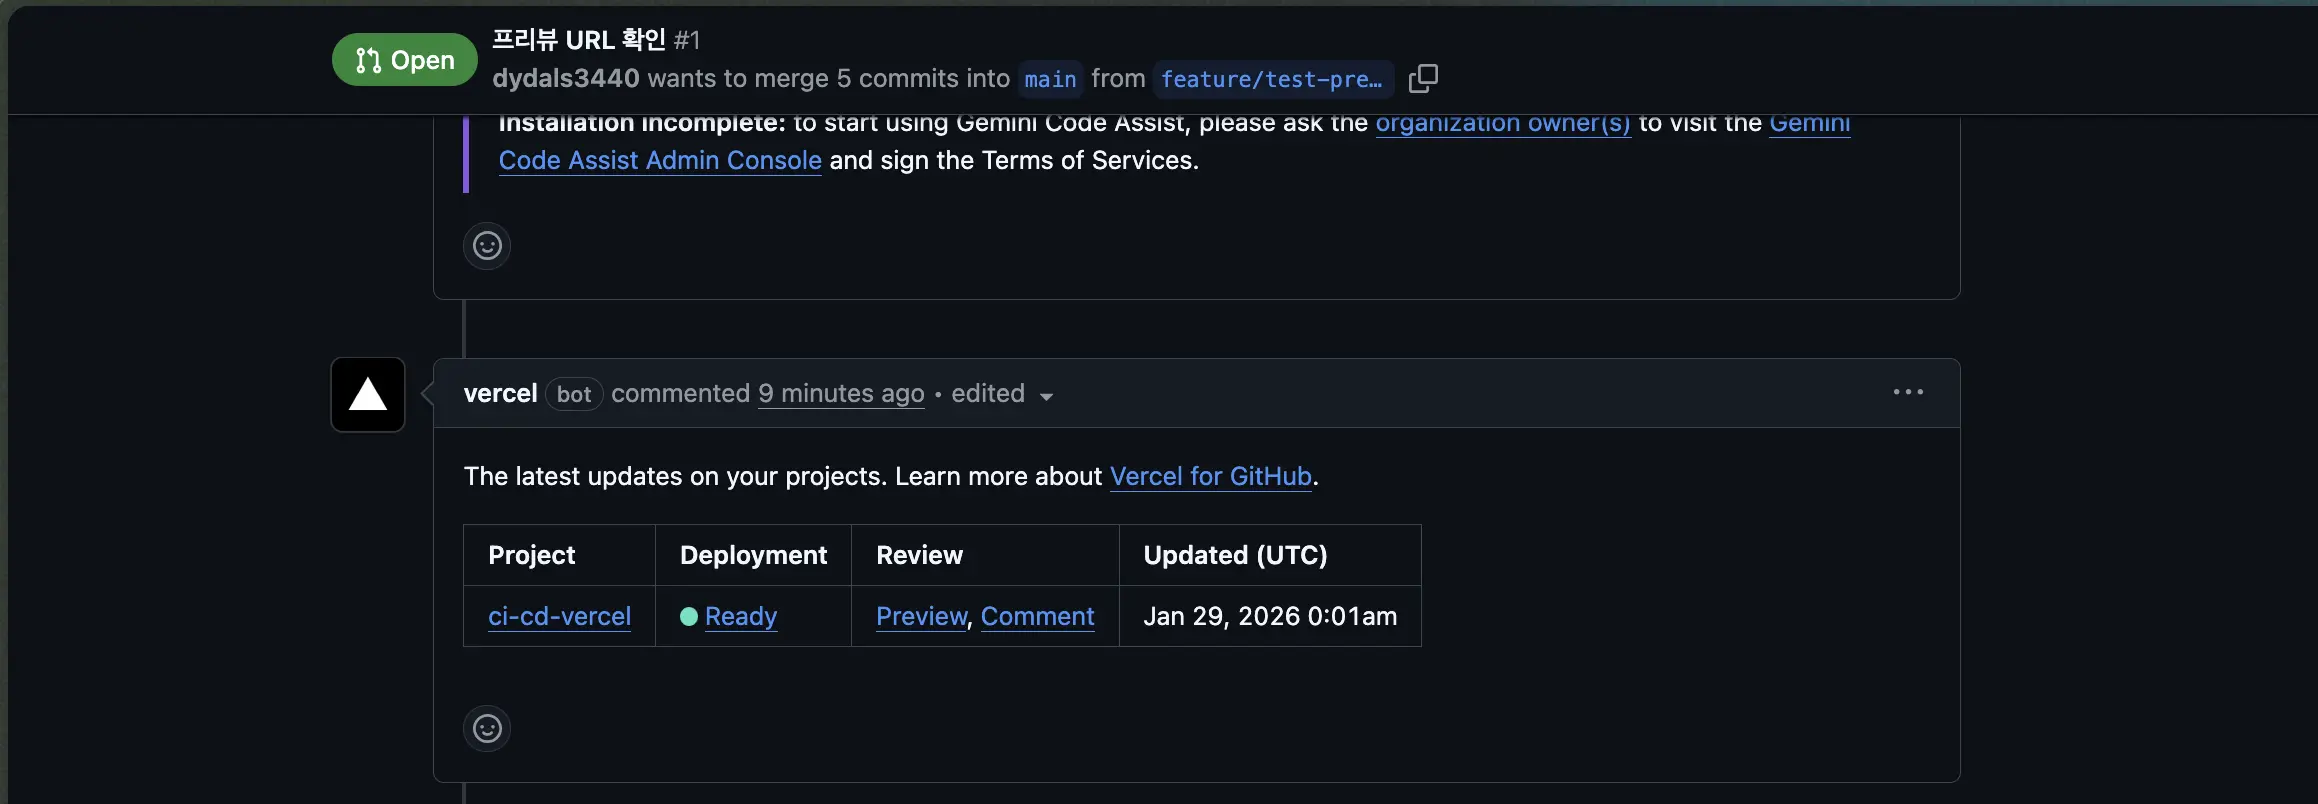This screenshot has height=804, width=2318.
Task: Click the green Ready status dot
Action: click(x=689, y=617)
